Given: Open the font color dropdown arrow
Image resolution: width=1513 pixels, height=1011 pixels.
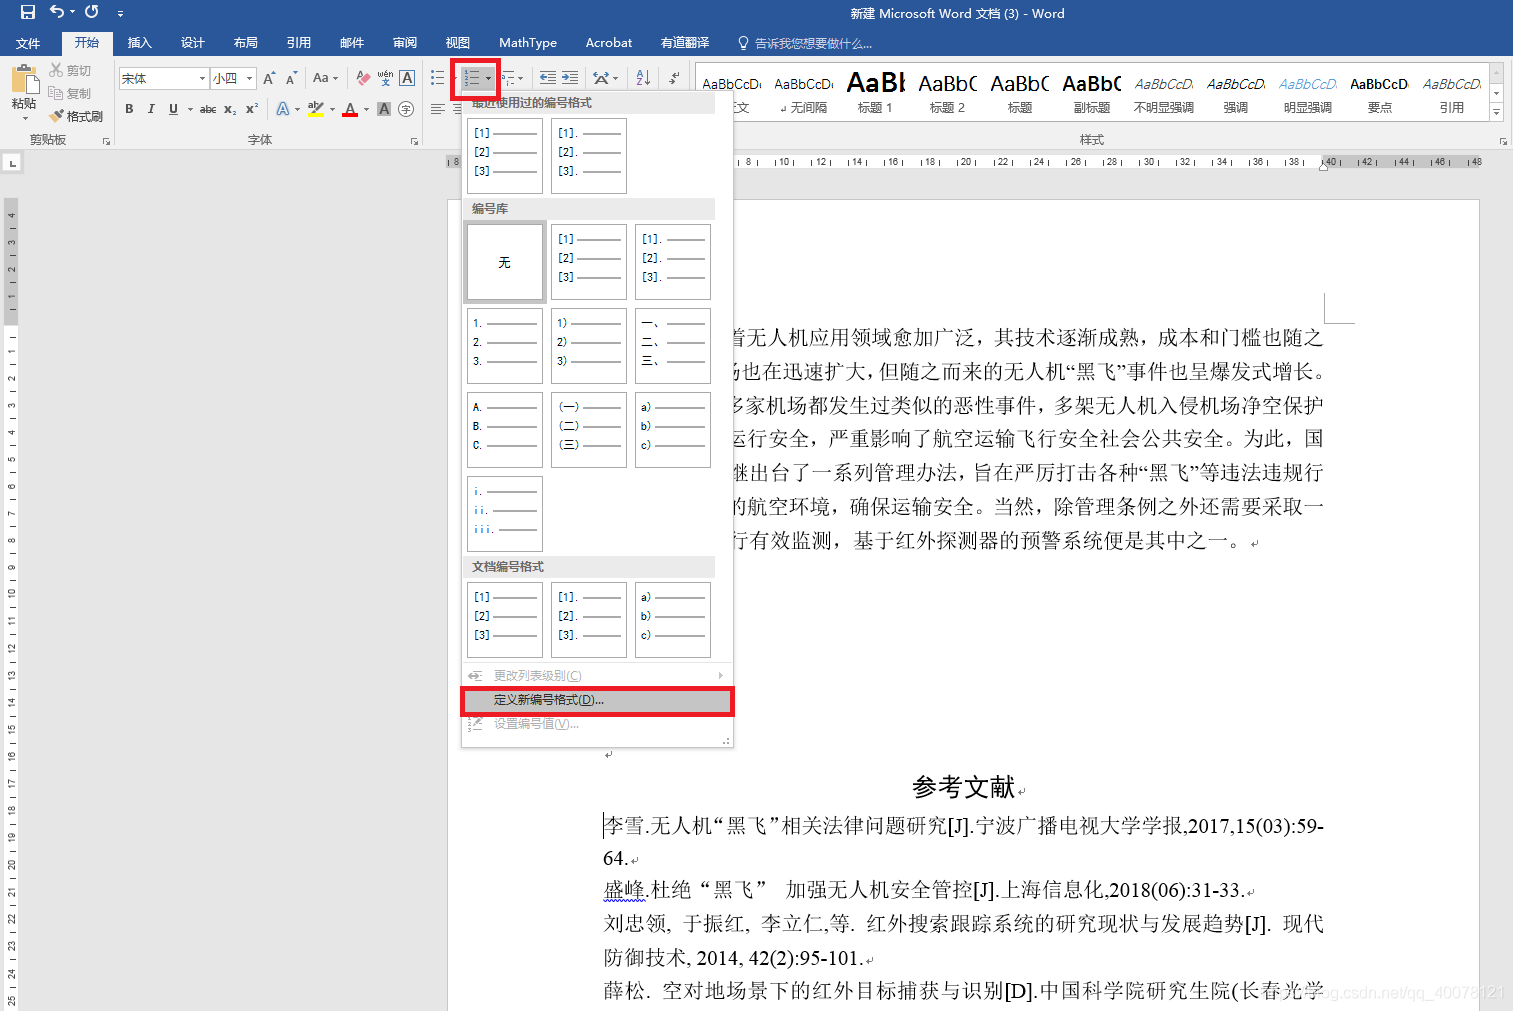Looking at the screenshot, I should tap(367, 109).
